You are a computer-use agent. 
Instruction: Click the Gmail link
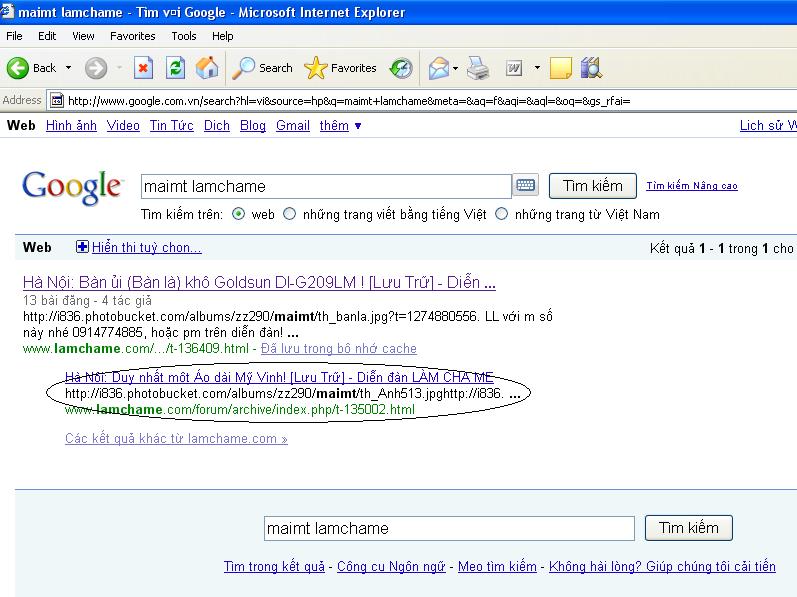[x=293, y=125]
